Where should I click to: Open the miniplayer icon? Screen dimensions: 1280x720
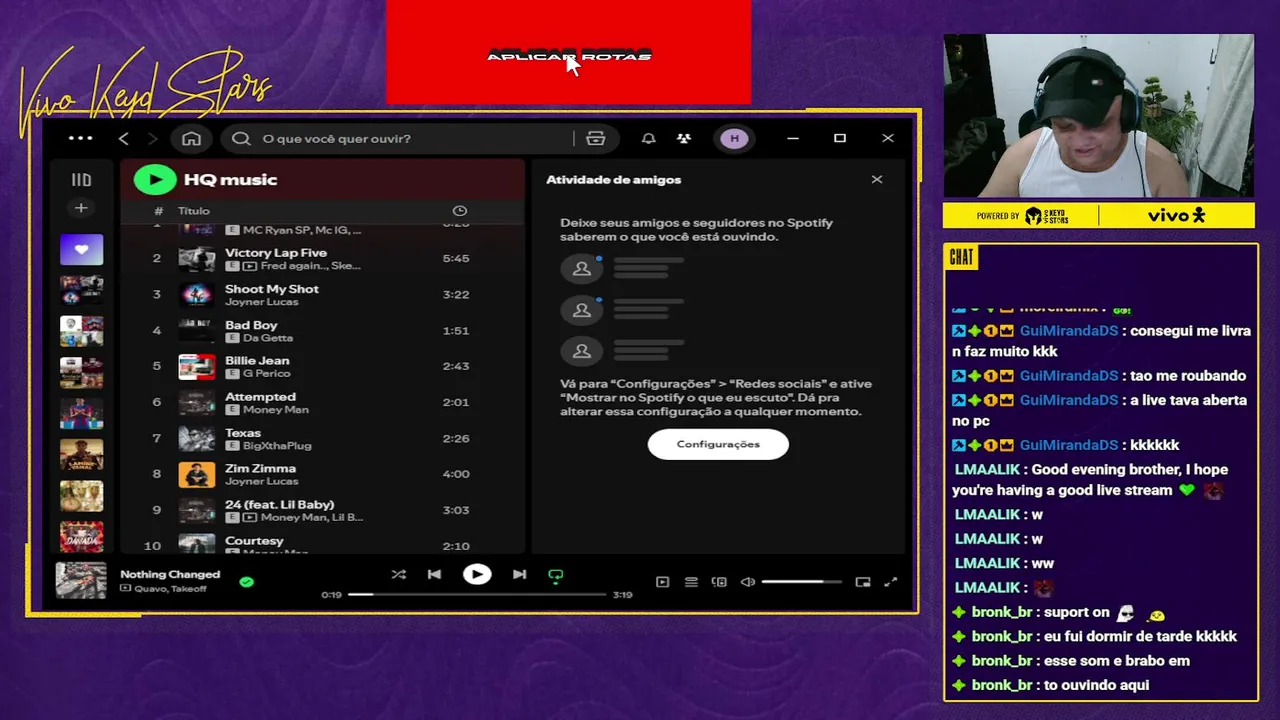tap(863, 582)
